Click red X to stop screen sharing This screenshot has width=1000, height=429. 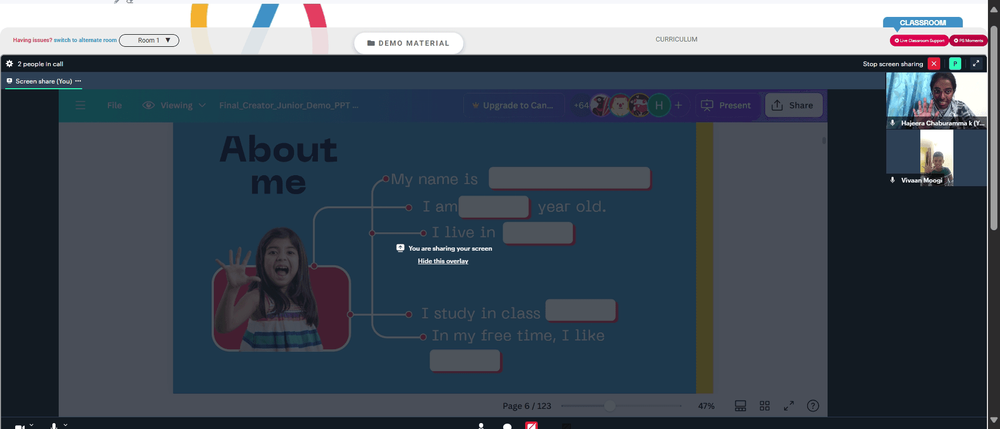coord(934,64)
